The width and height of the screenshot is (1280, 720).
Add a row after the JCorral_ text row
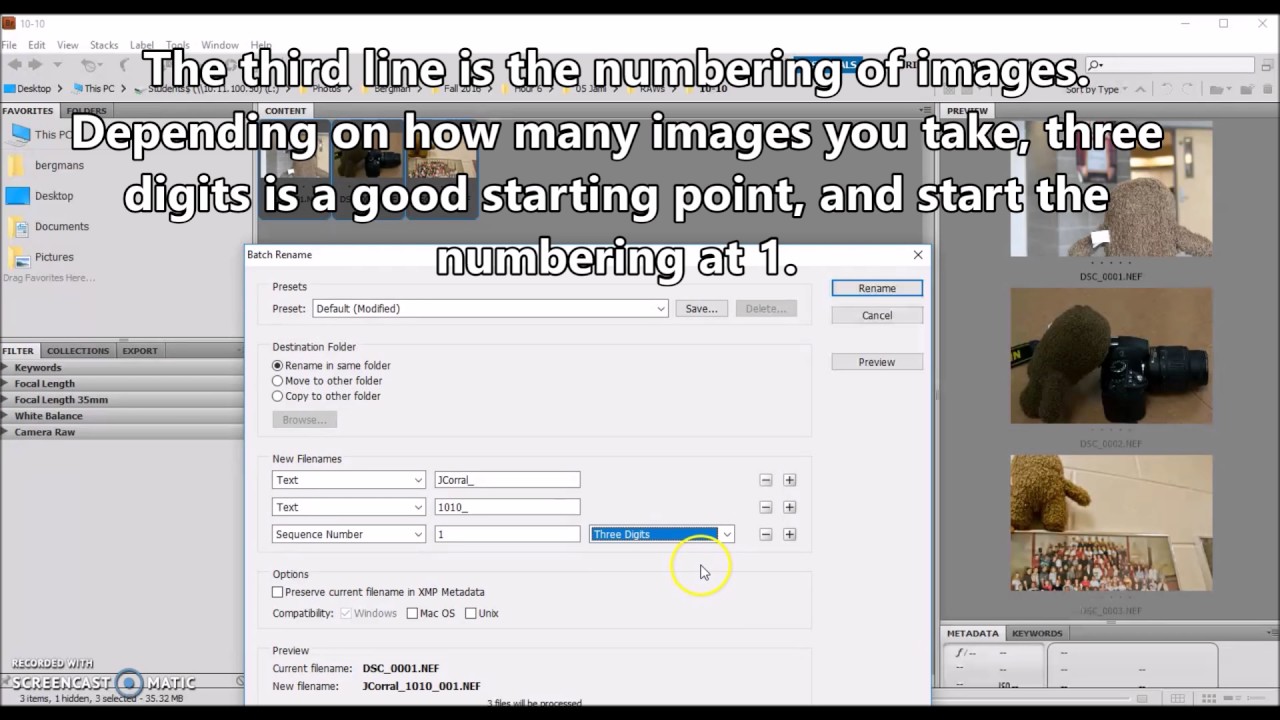click(x=789, y=480)
